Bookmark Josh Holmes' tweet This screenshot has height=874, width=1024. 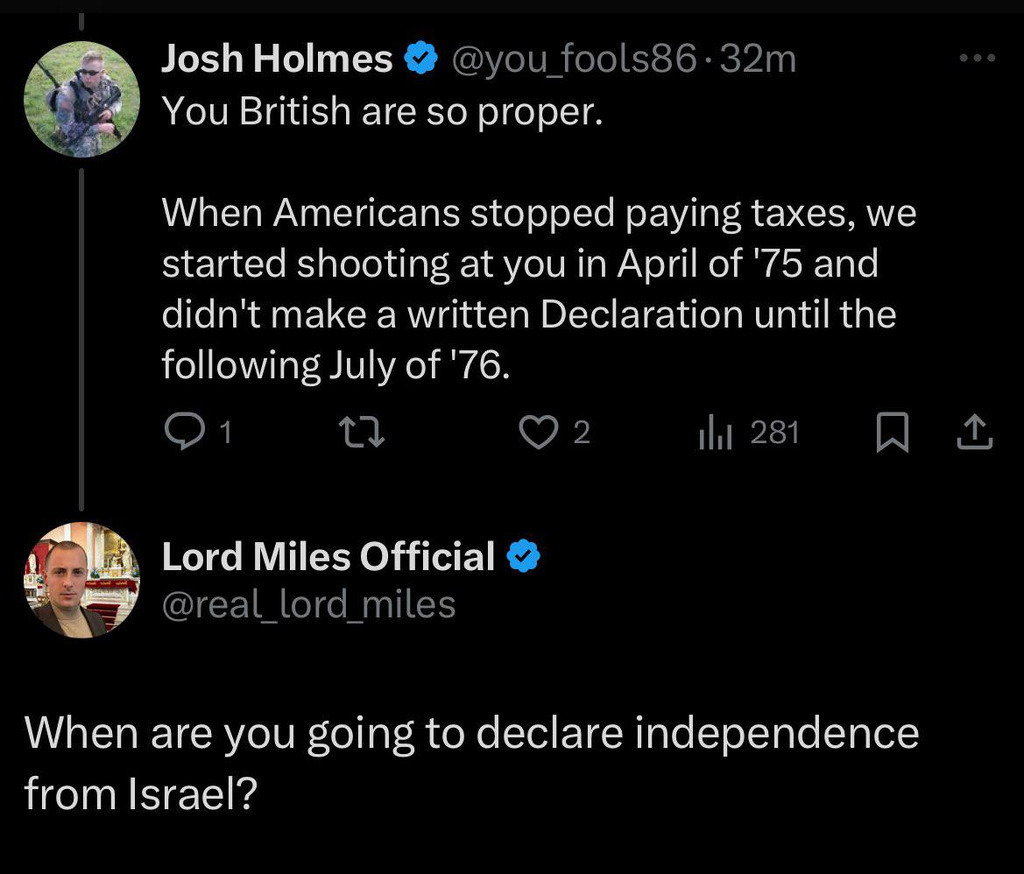[x=890, y=433]
